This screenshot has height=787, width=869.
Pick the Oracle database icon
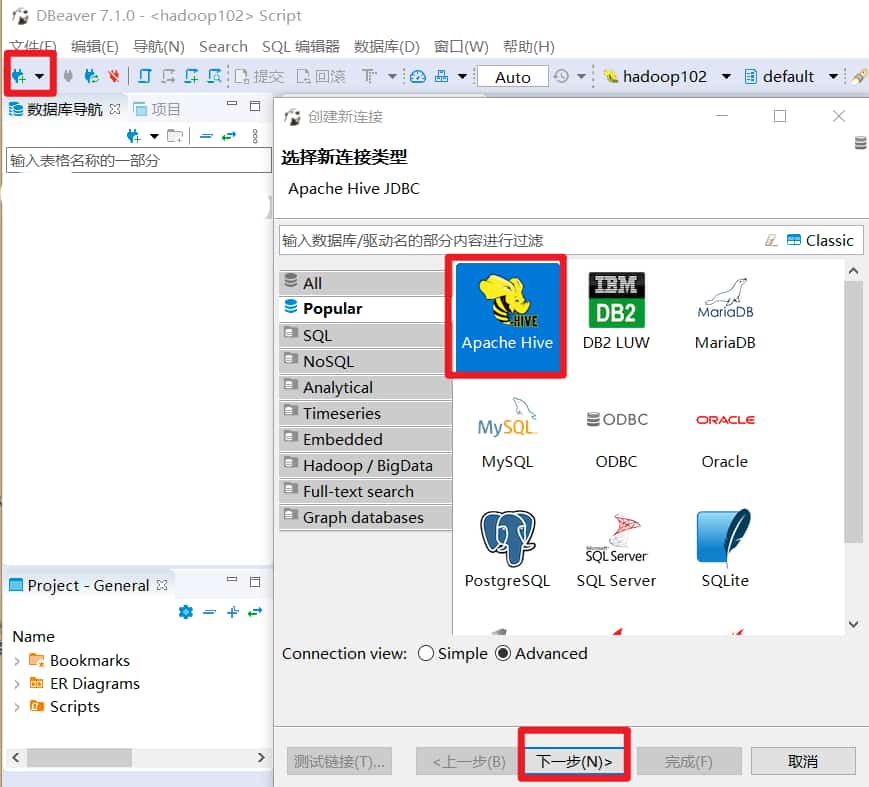point(725,431)
